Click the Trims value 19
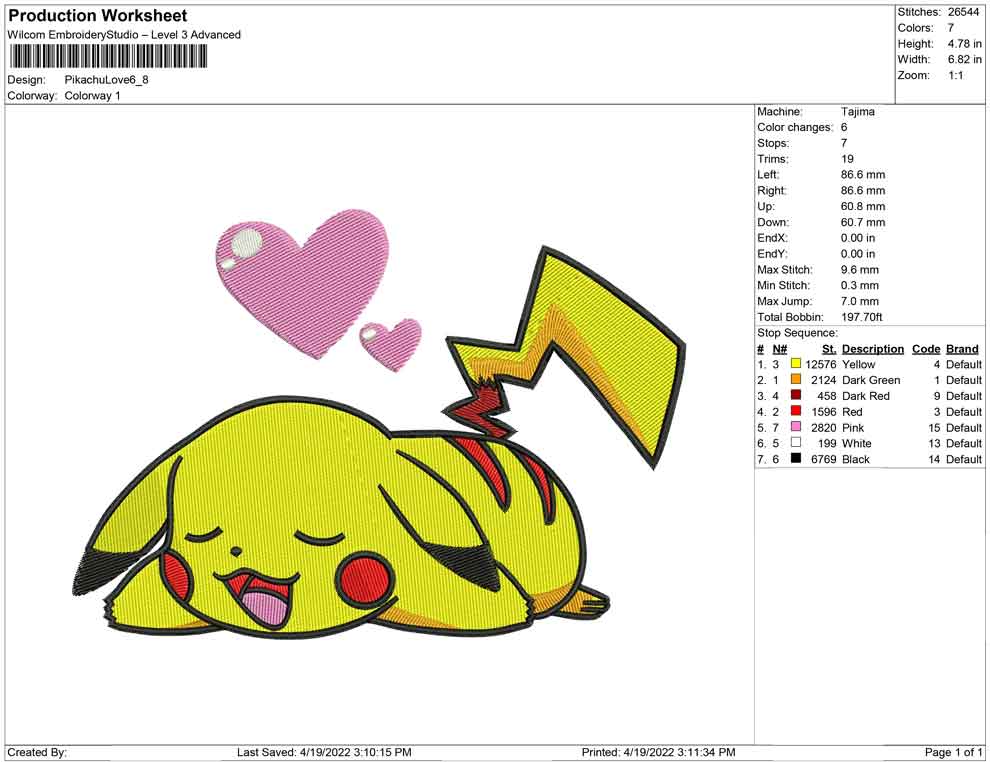The image size is (990, 762). 847,159
